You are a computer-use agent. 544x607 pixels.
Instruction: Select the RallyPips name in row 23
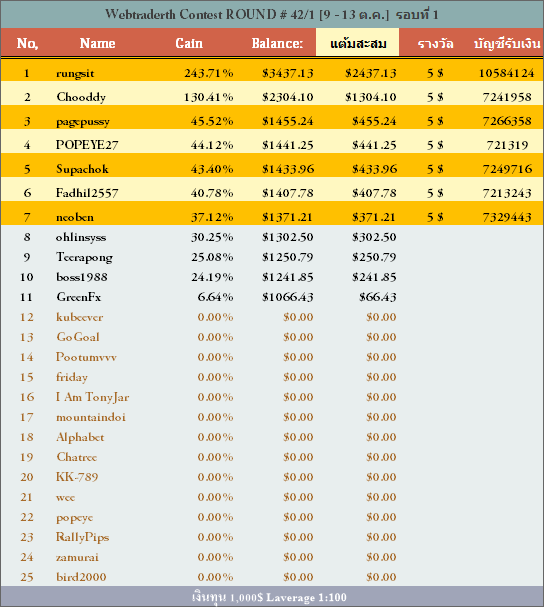point(82,537)
